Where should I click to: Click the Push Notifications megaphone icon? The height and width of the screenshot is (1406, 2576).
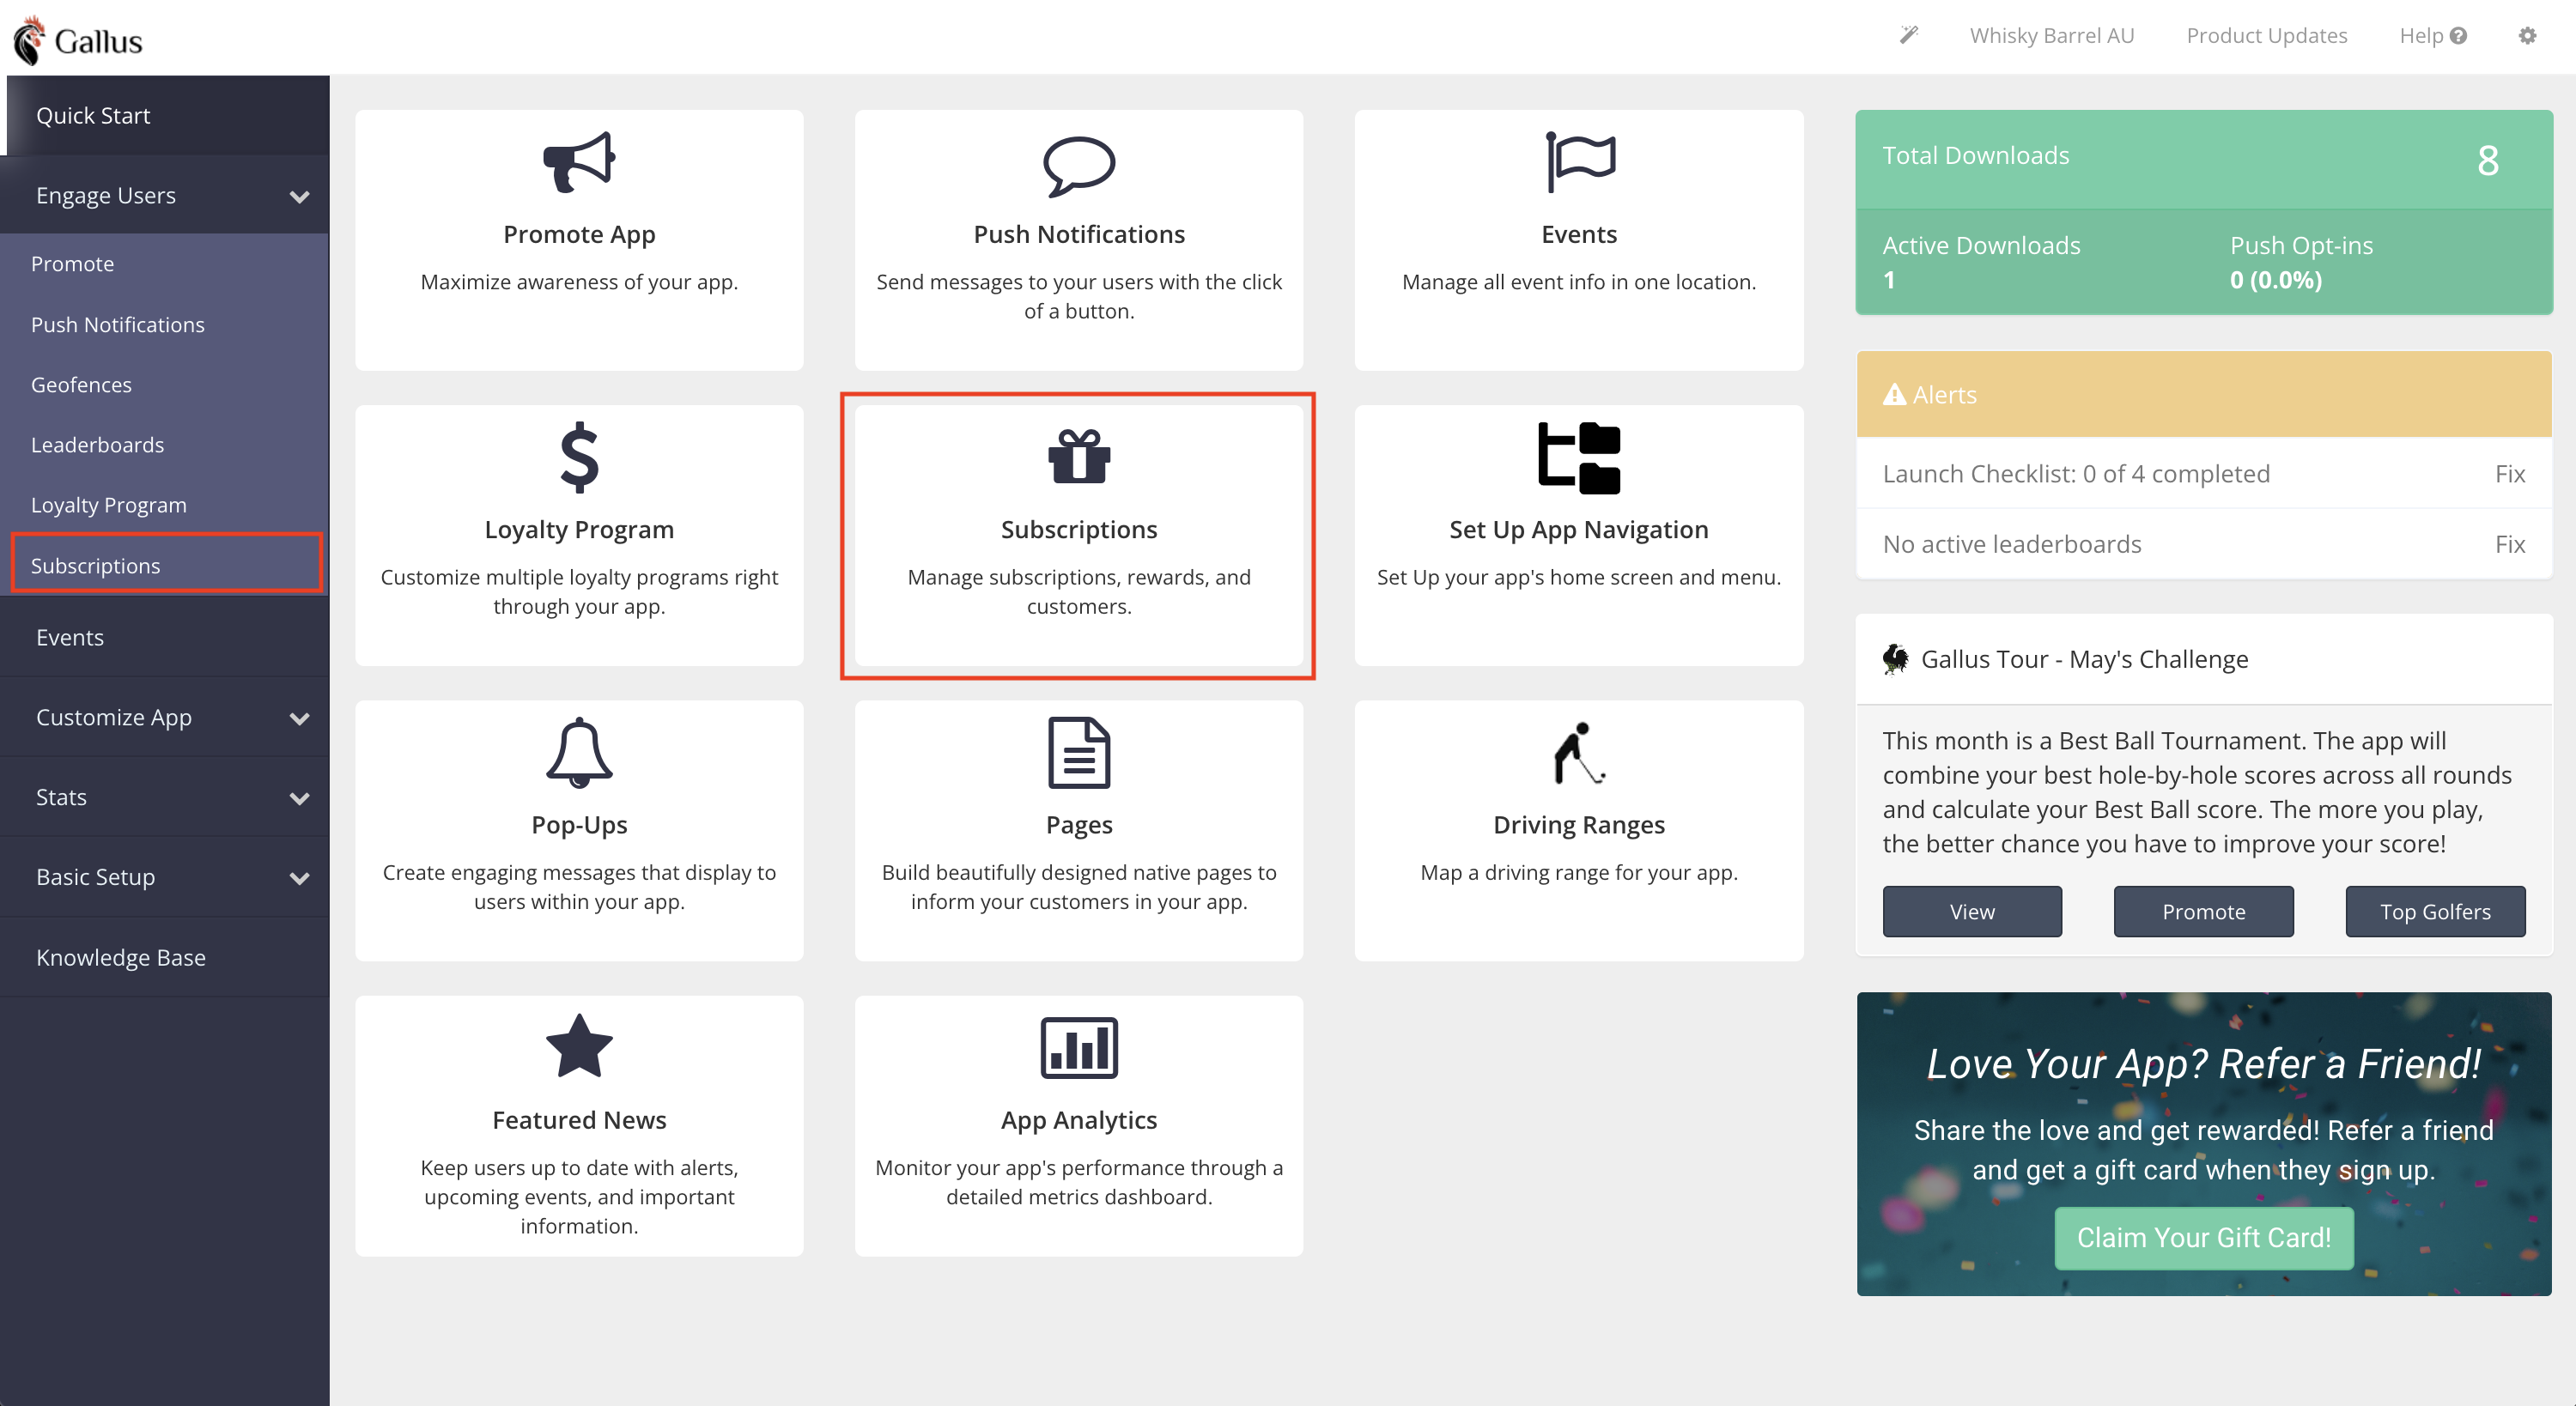[1077, 167]
